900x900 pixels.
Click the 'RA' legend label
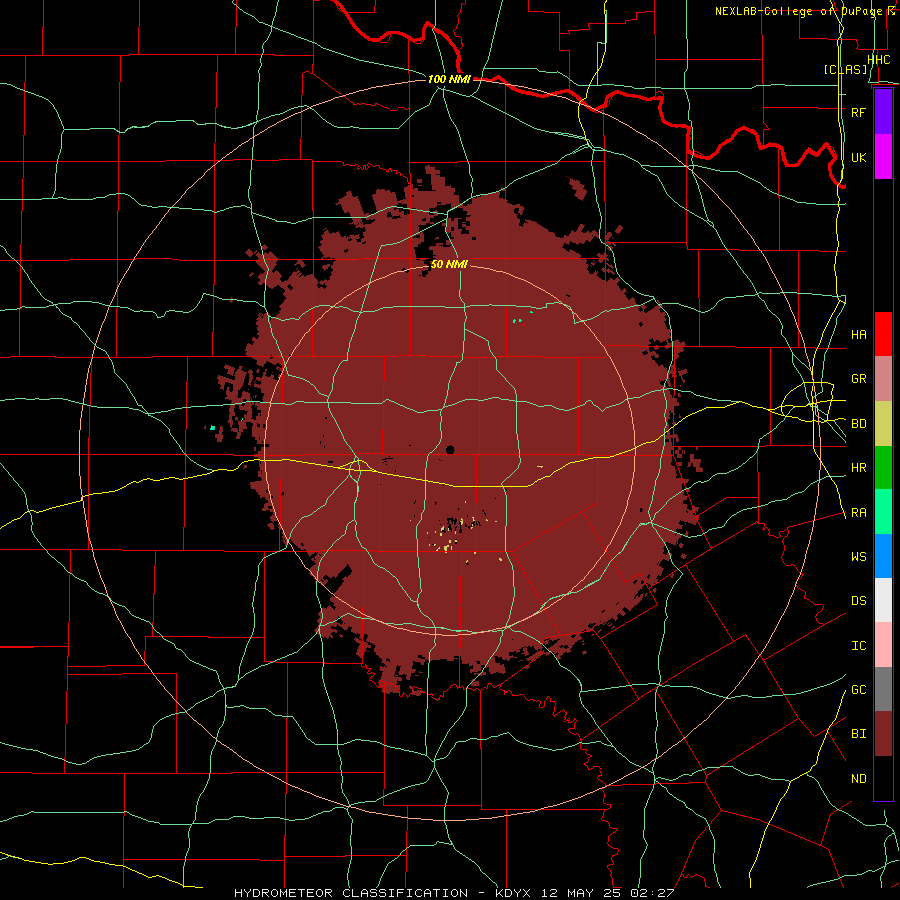858,512
